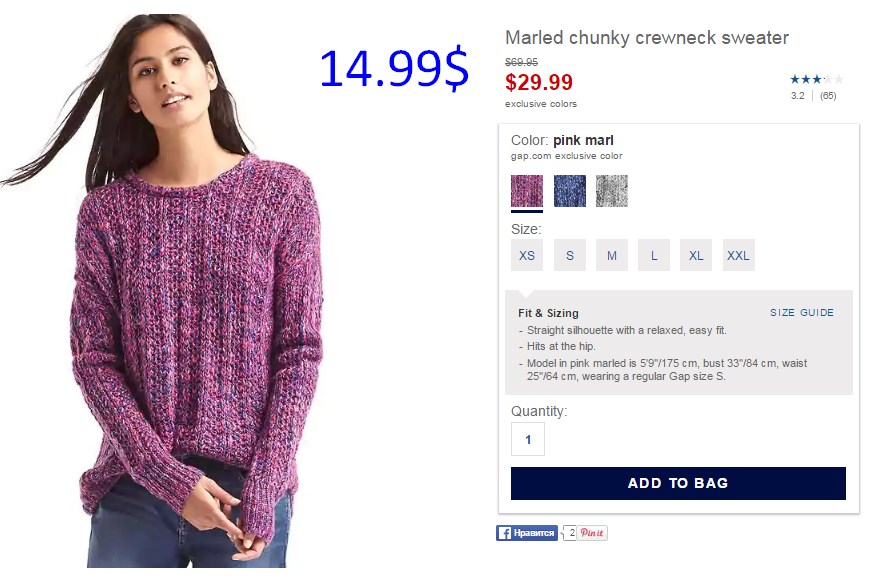Choose size XXL
This screenshot has width=879, height=576.
coord(738,255)
